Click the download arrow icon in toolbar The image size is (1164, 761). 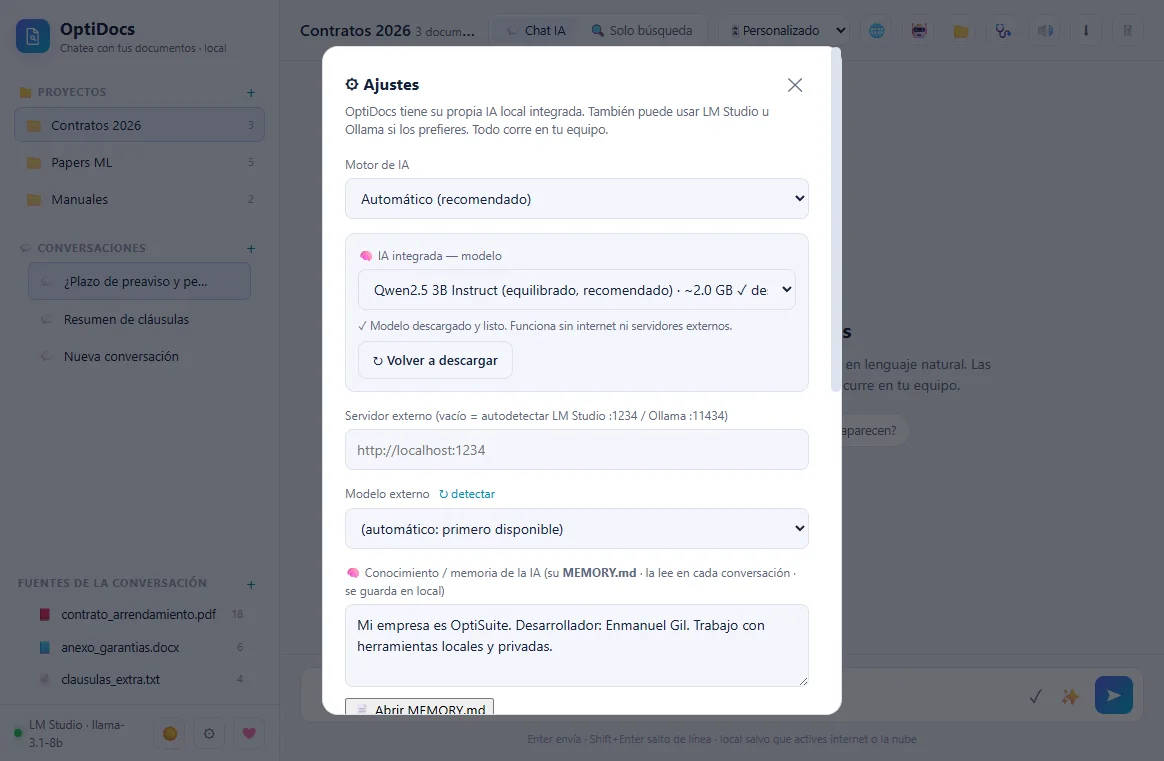[1086, 30]
